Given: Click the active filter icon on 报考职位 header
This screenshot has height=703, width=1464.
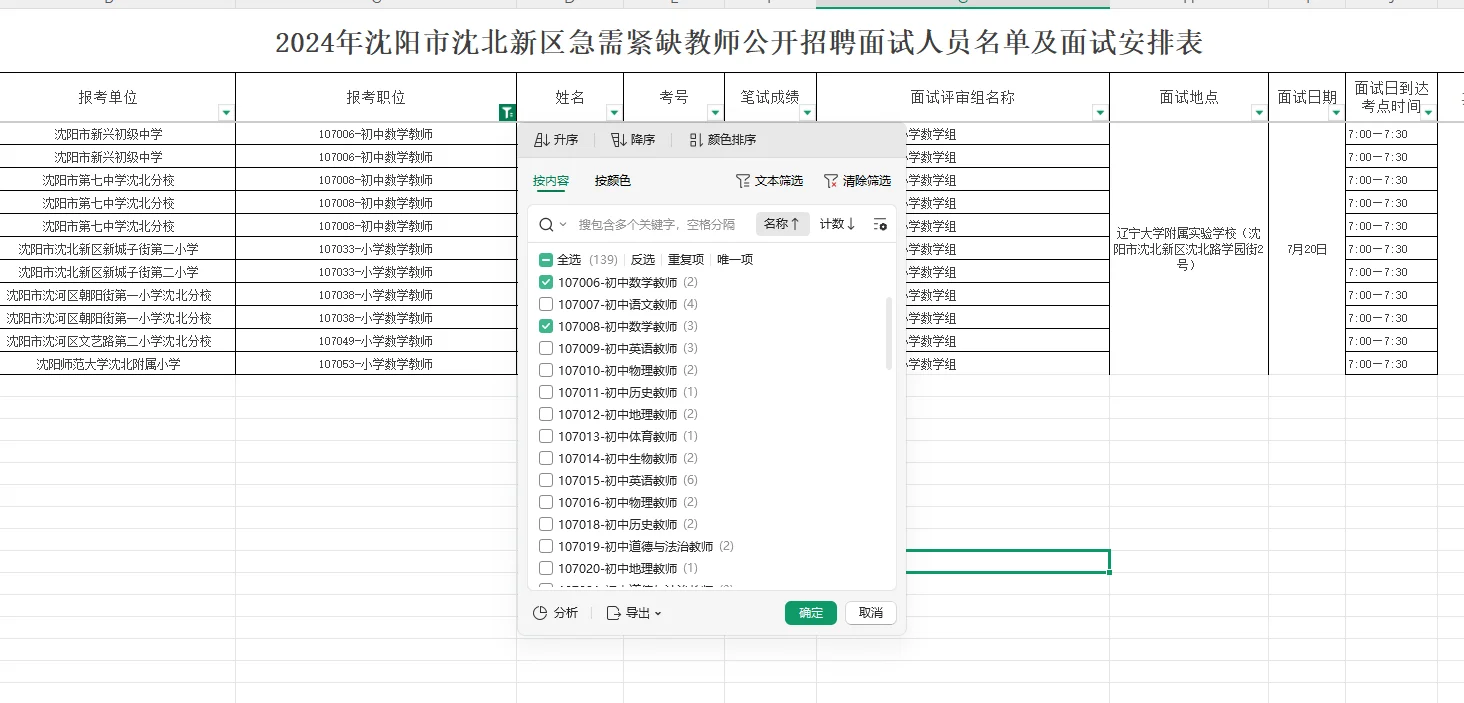Looking at the screenshot, I should pos(507,113).
